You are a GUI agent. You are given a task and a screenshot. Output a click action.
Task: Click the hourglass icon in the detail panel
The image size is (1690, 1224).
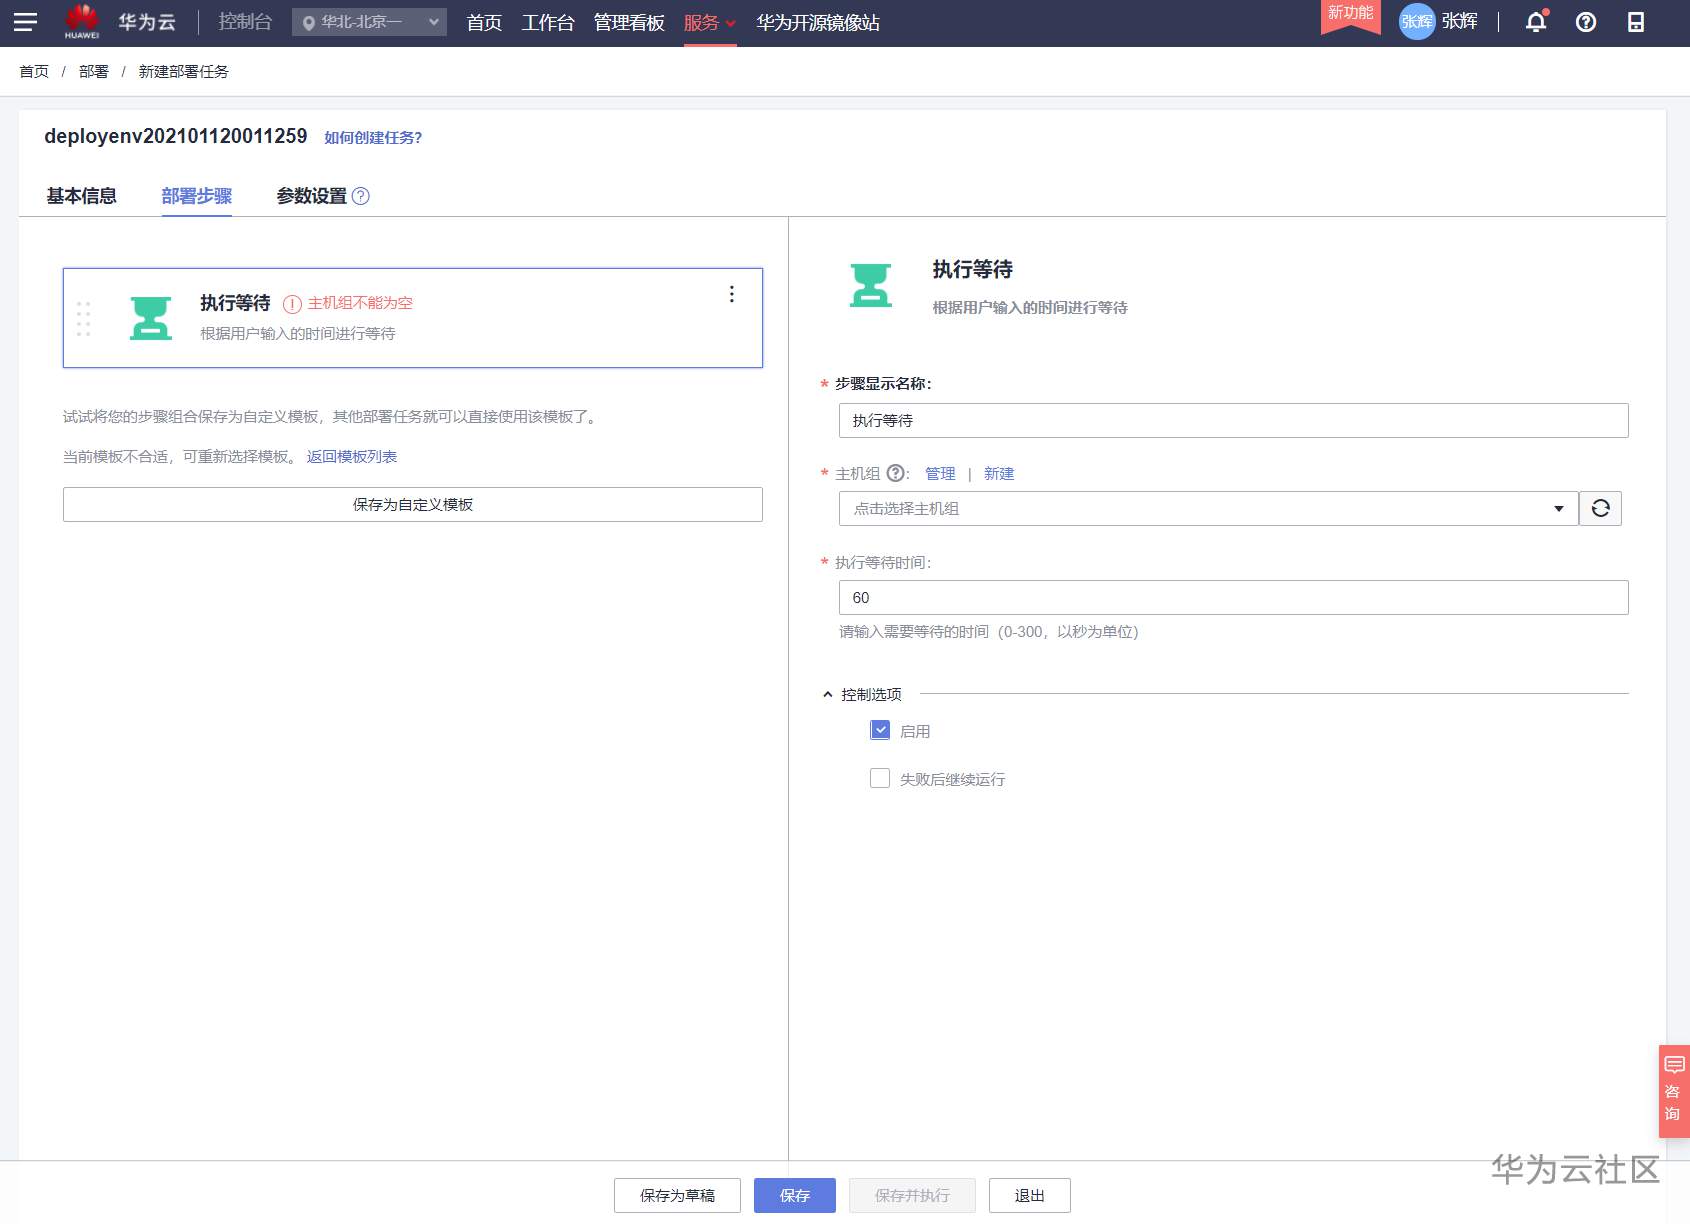tap(870, 285)
